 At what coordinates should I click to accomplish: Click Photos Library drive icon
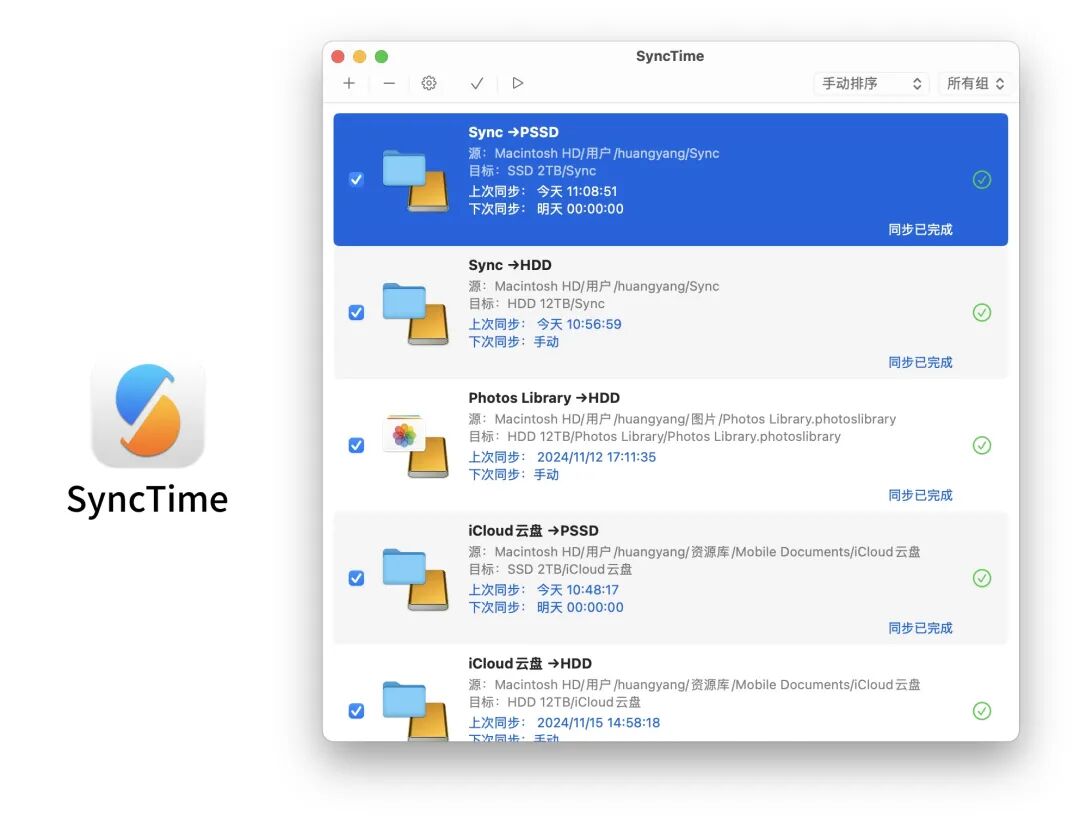[415, 445]
